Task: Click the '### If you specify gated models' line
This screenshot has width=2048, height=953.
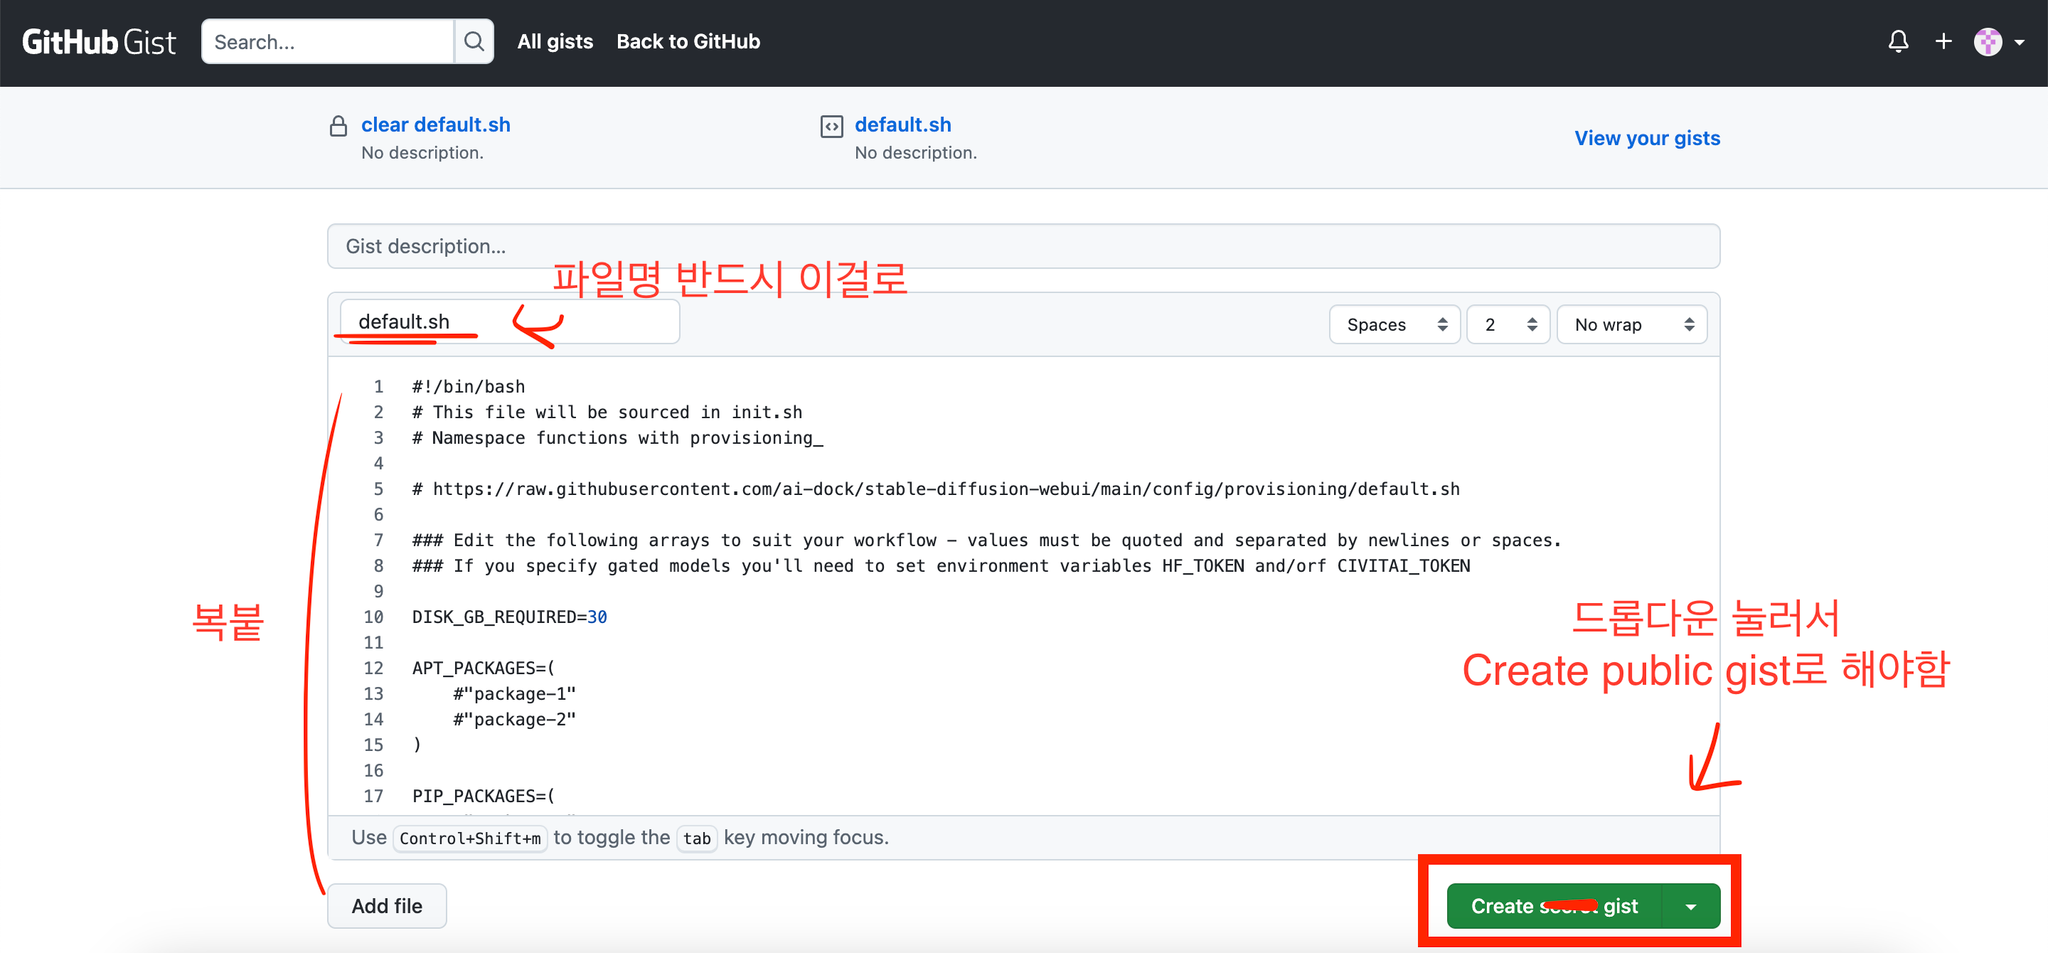Action: [x=941, y=566]
